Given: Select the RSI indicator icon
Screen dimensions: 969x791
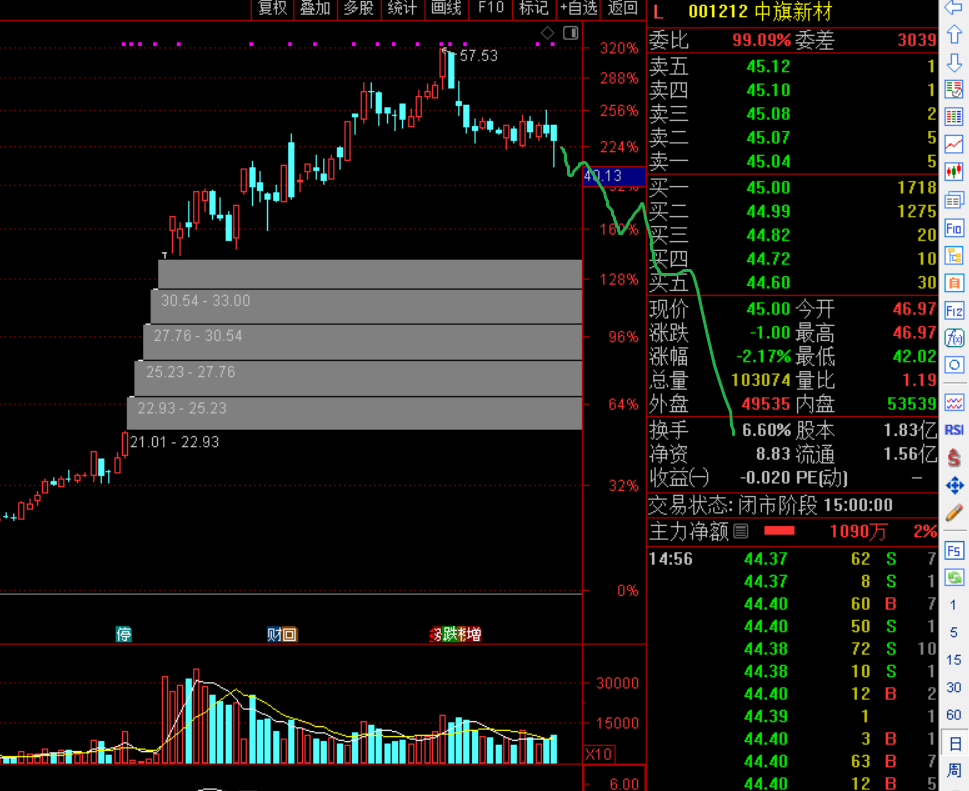Looking at the screenshot, I should click(954, 430).
